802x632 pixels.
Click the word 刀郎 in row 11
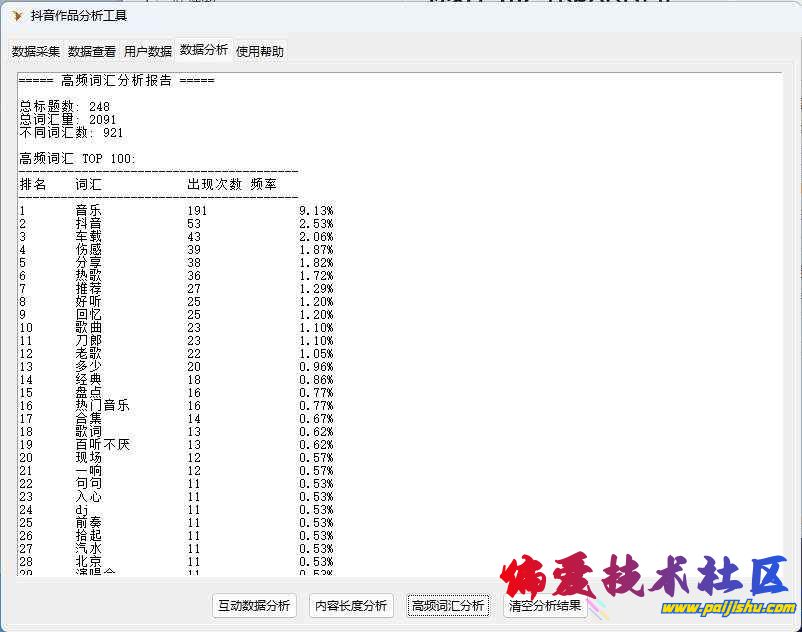click(x=88, y=341)
